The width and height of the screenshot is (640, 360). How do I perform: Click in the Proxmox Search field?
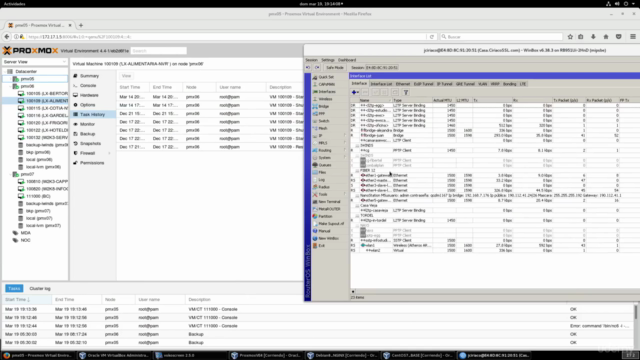click(x=158, y=51)
